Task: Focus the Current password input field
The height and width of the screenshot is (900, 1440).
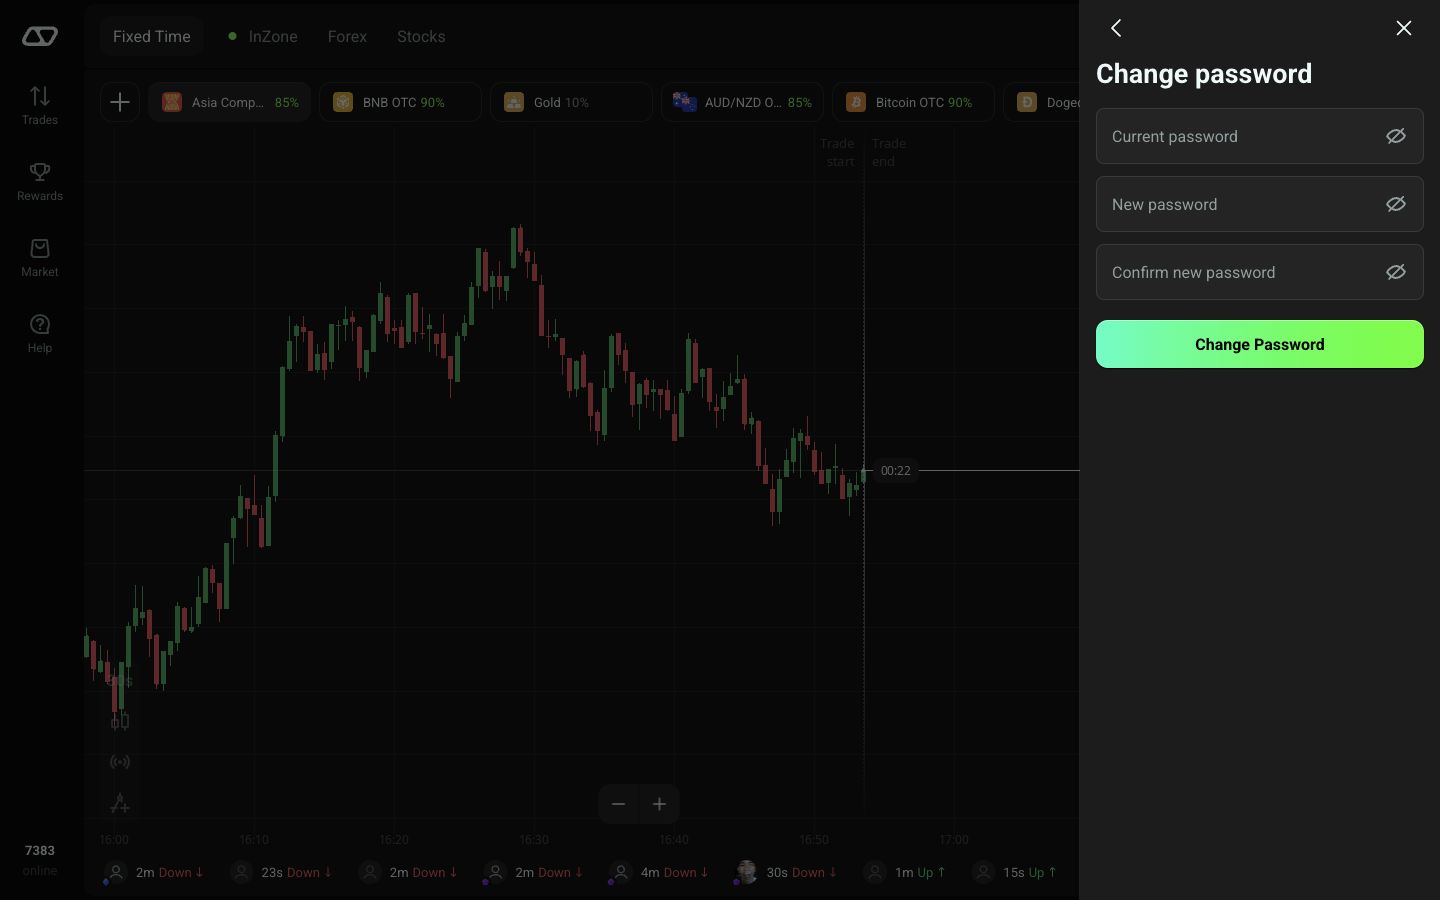Action: pyautogui.click(x=1260, y=136)
